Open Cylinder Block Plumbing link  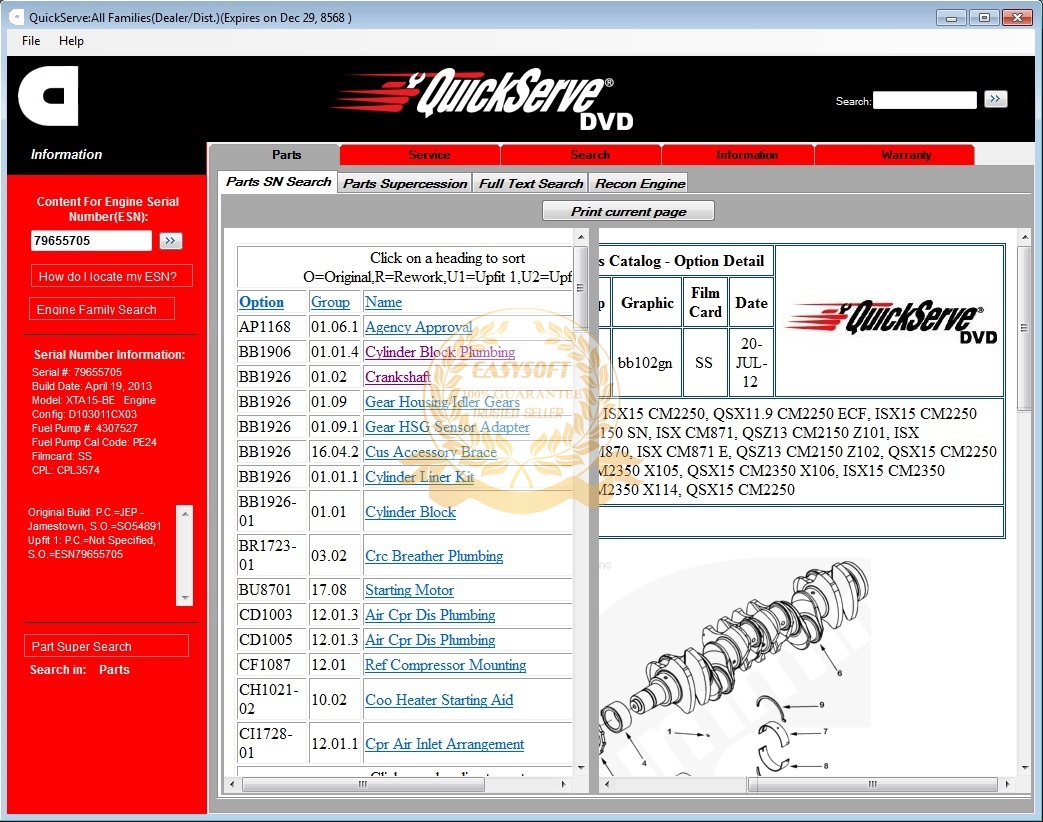(x=440, y=352)
